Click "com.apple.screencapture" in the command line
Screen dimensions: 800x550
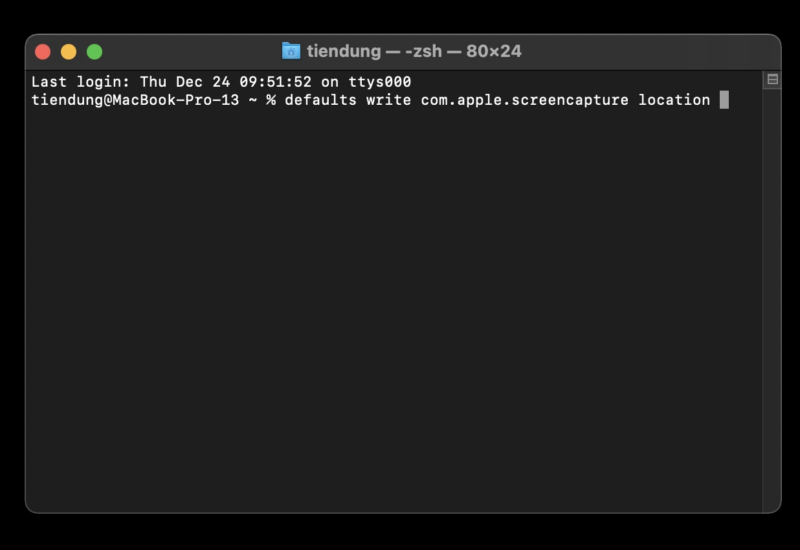point(524,100)
